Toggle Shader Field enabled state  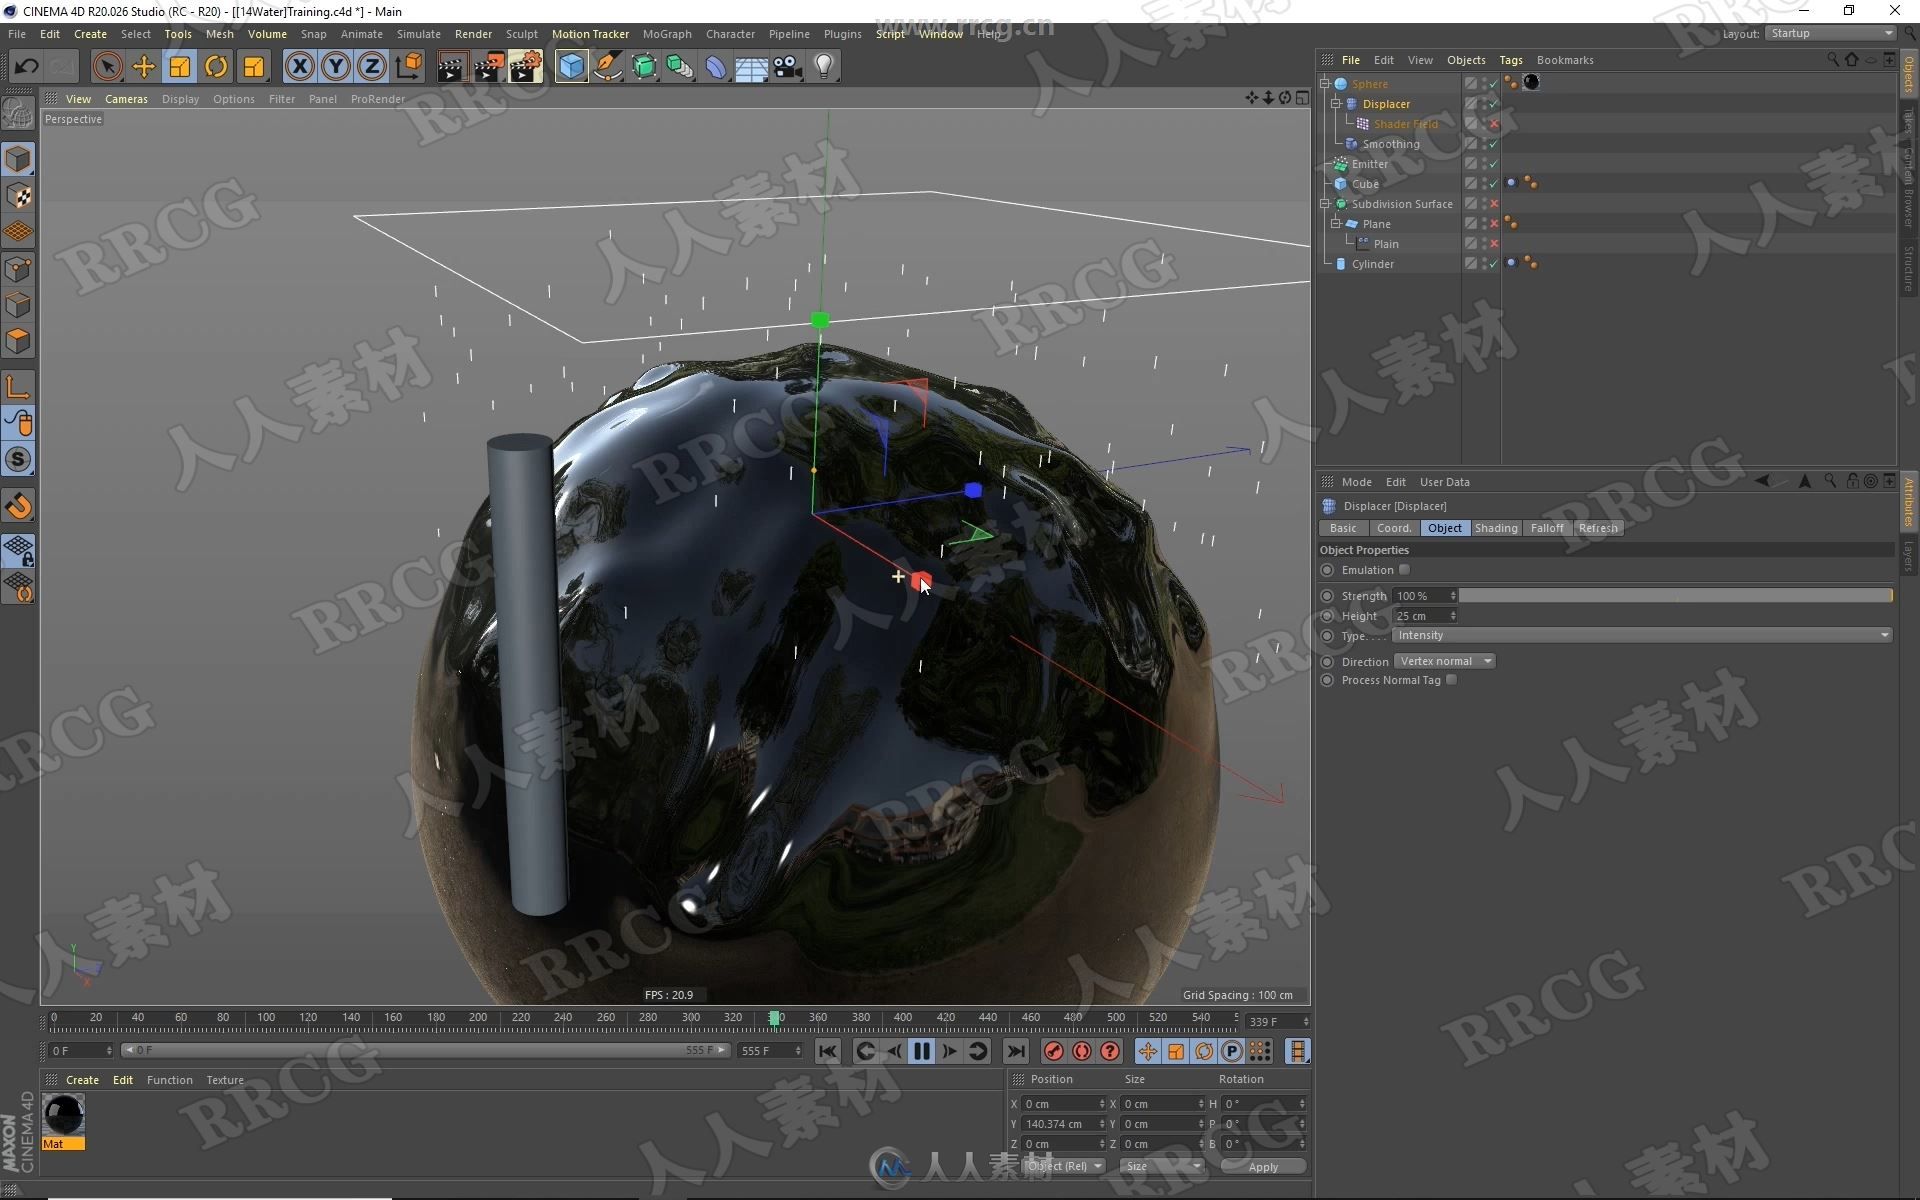point(1494,124)
